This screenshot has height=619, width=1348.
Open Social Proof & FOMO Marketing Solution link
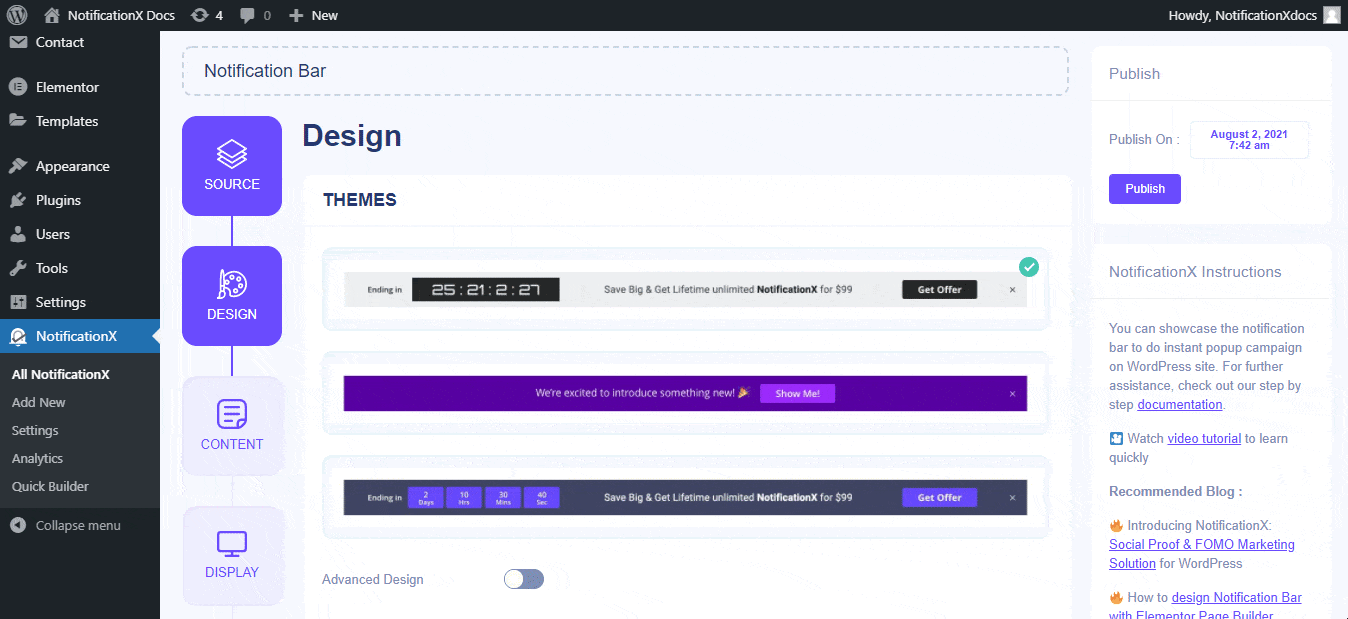pos(1202,554)
